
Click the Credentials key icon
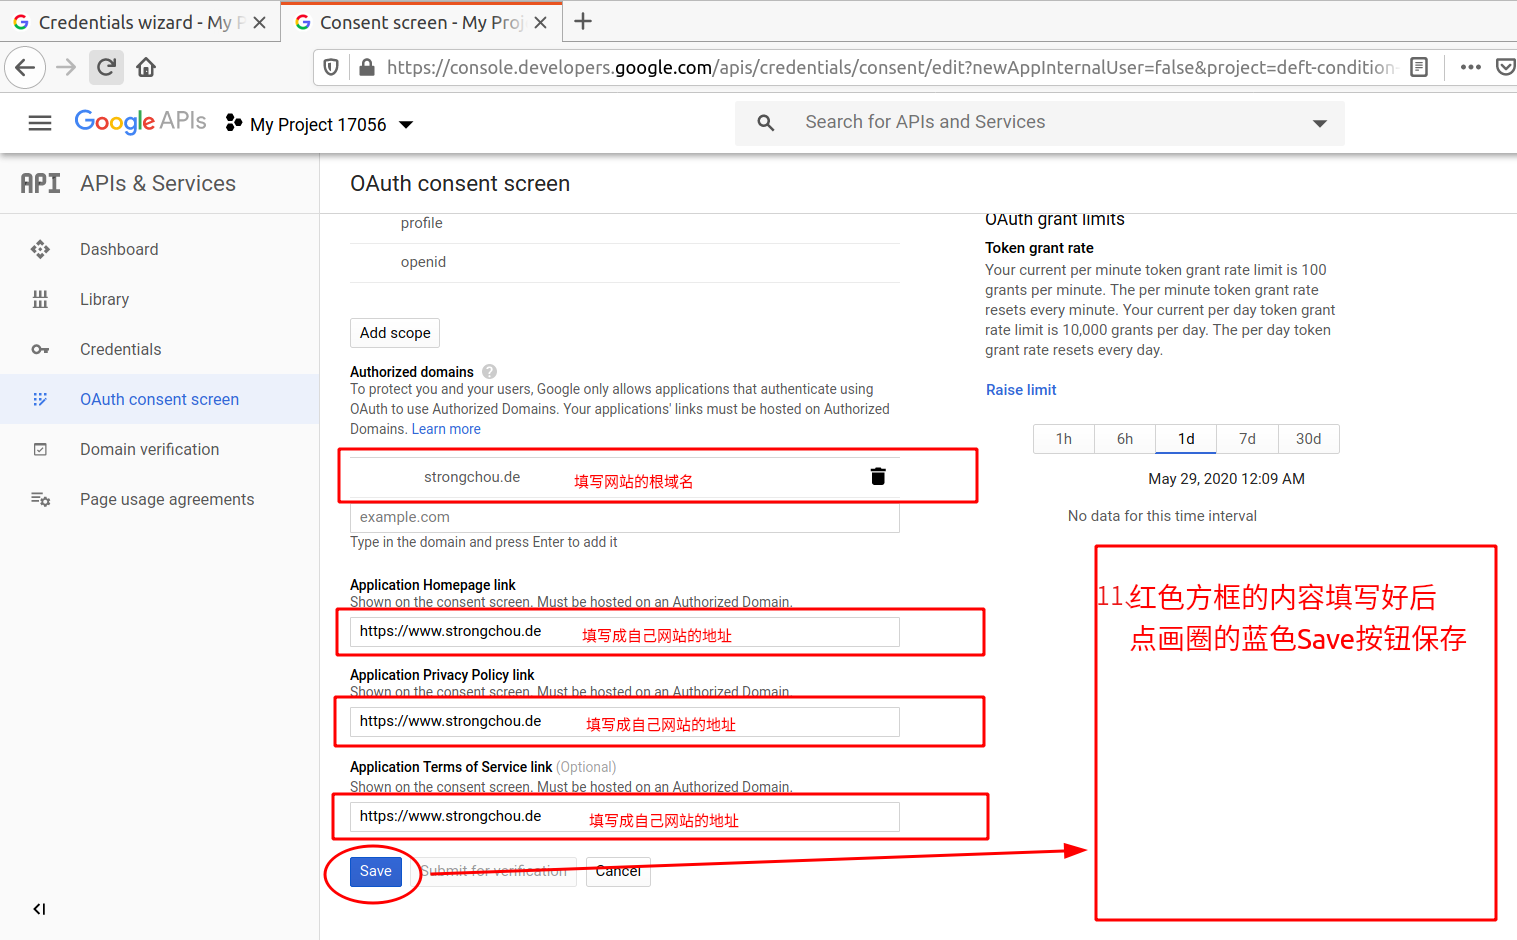click(x=40, y=349)
